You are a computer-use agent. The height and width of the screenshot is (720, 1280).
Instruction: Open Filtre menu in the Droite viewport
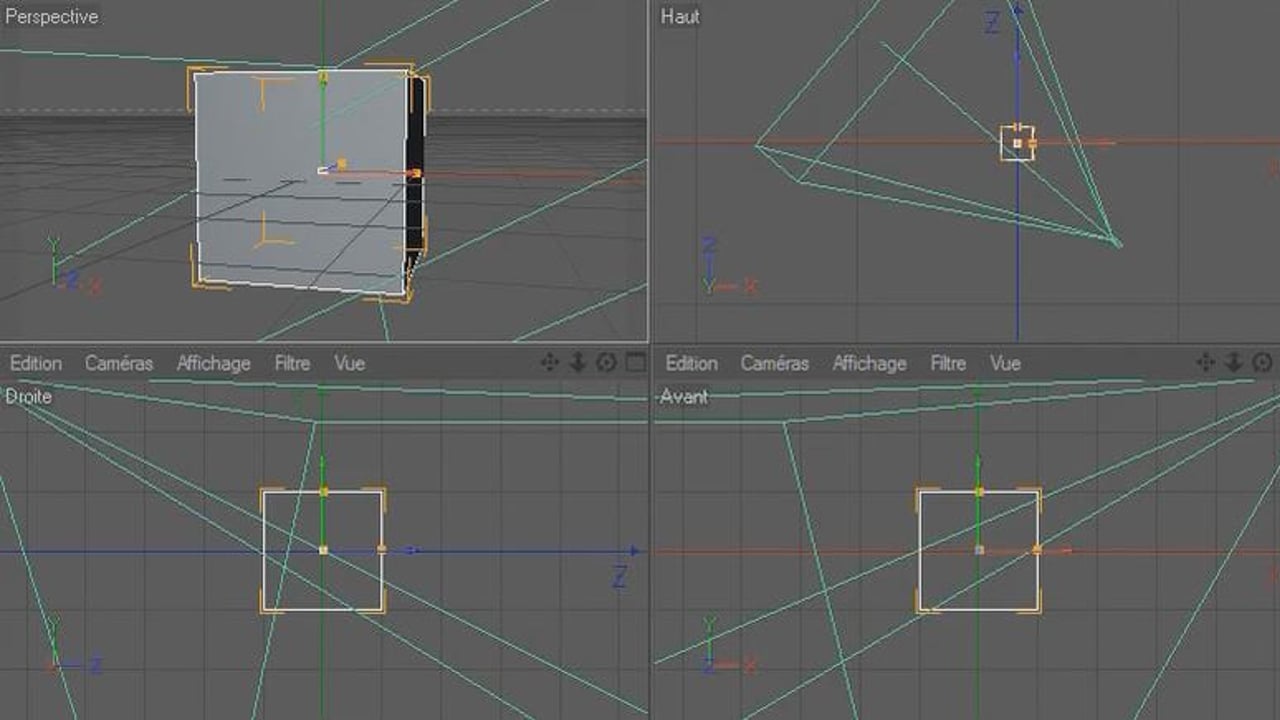292,363
